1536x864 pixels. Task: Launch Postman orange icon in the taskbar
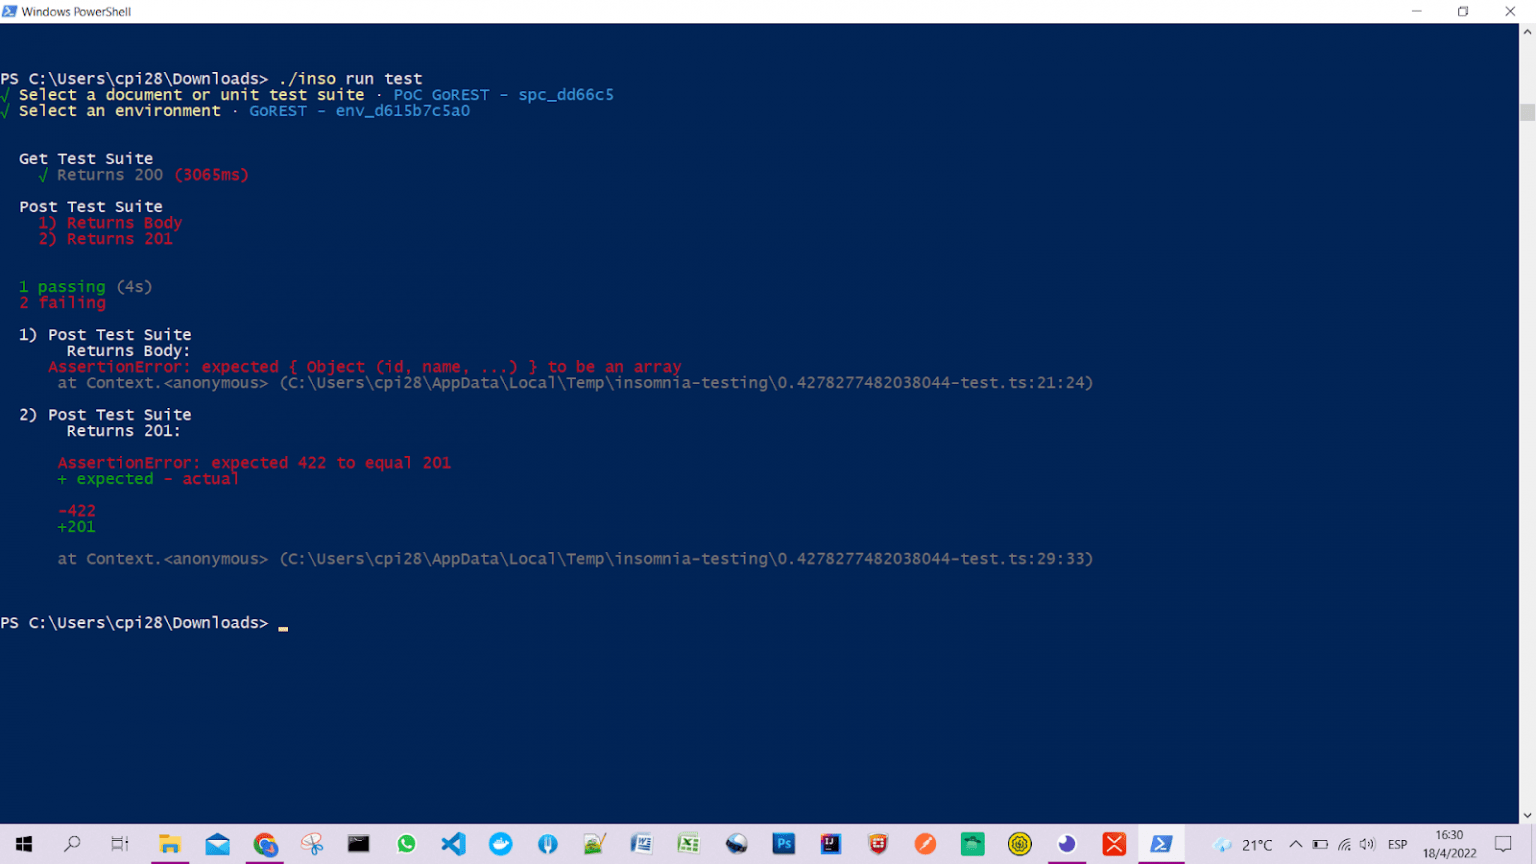(925, 844)
